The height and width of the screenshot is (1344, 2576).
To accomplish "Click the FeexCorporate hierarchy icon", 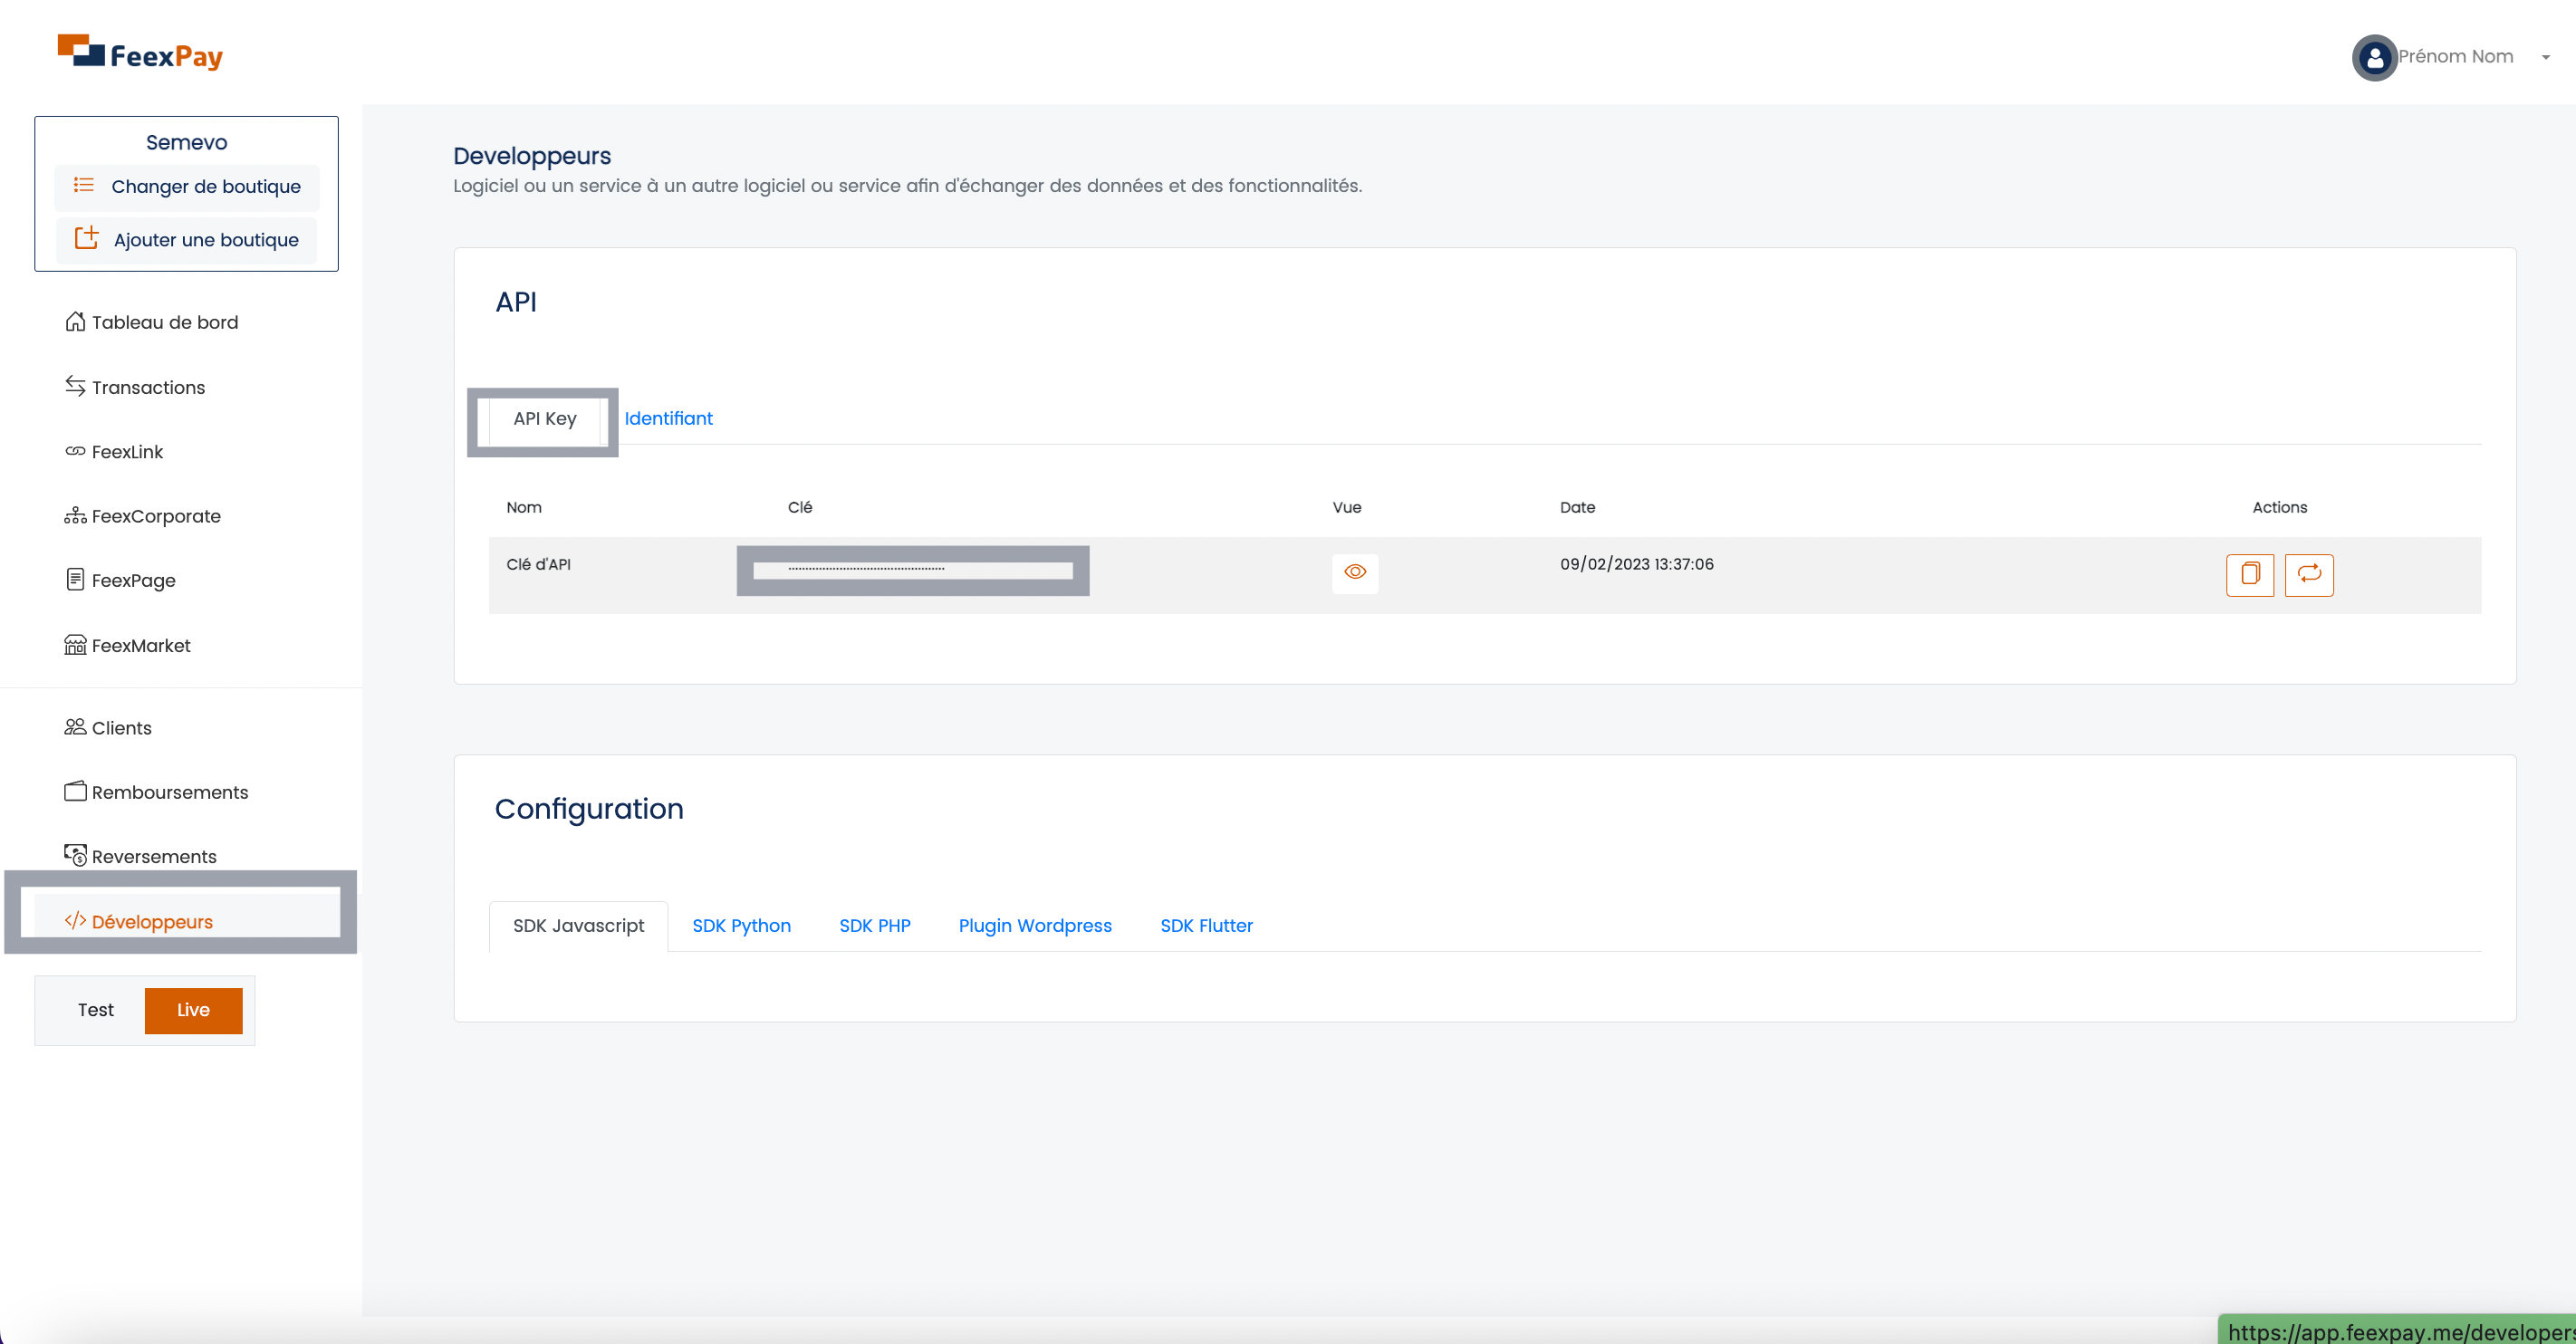I will pyautogui.click(x=75, y=516).
